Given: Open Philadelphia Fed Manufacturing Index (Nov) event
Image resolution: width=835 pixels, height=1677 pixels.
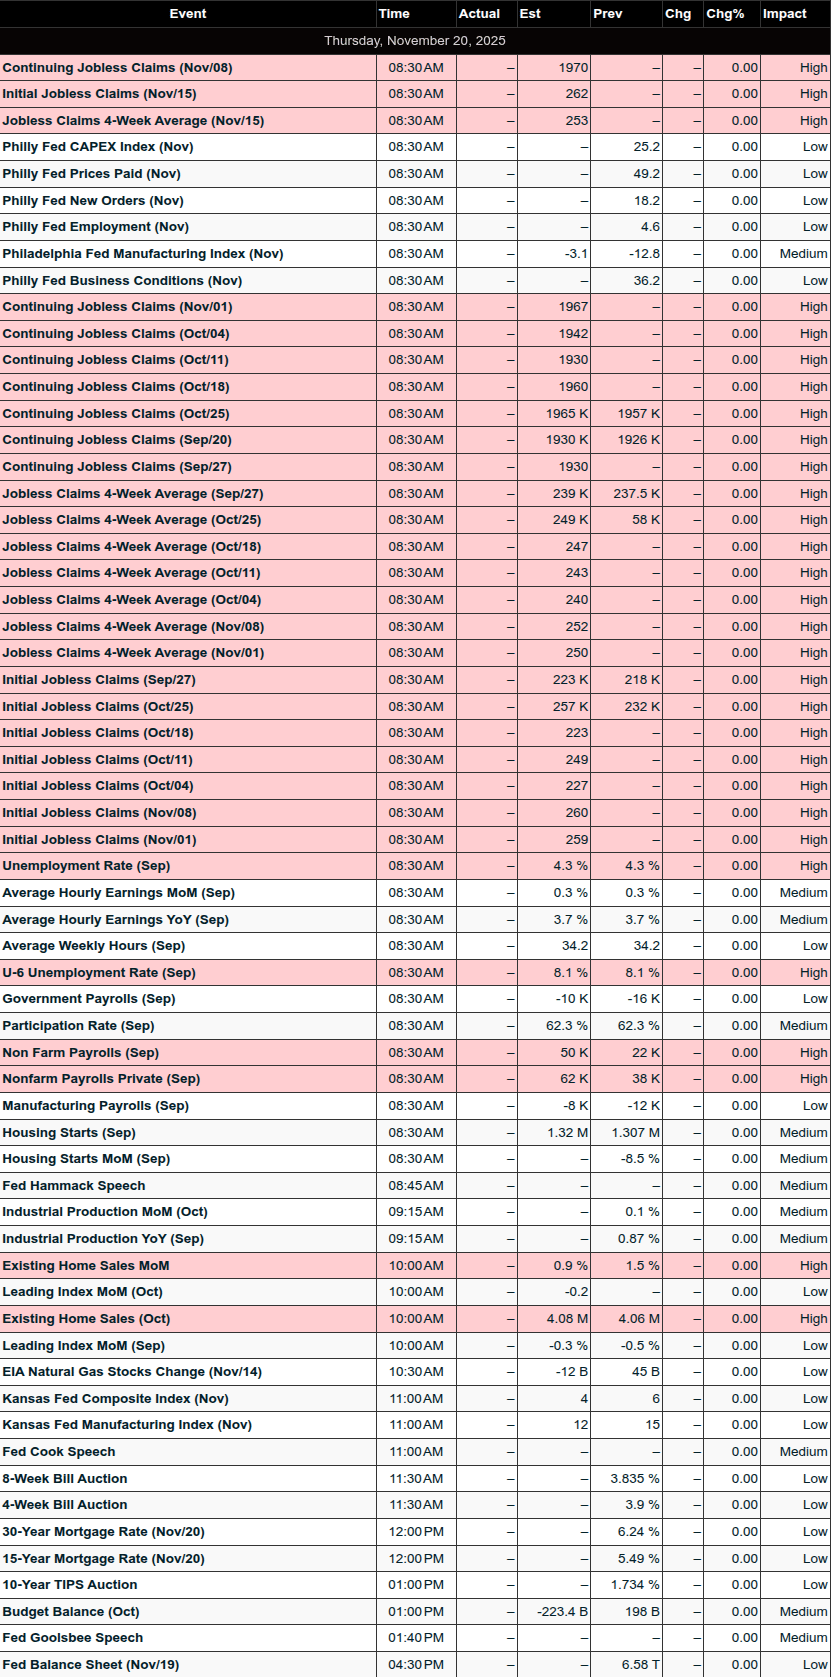Looking at the screenshot, I should click(143, 254).
